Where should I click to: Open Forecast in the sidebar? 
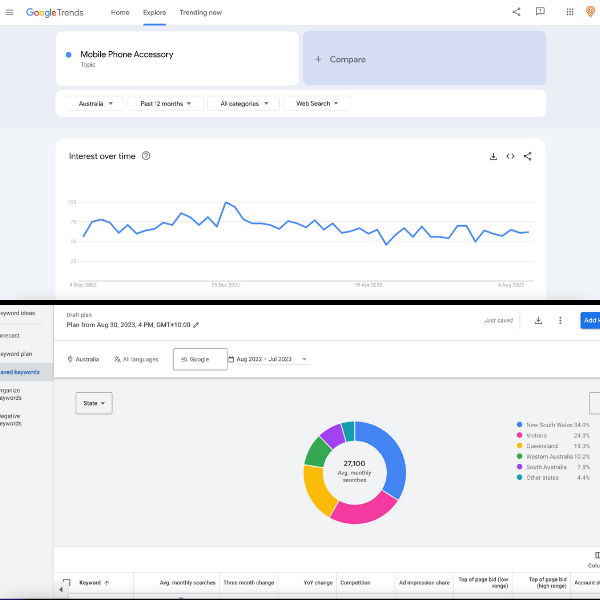[10, 336]
